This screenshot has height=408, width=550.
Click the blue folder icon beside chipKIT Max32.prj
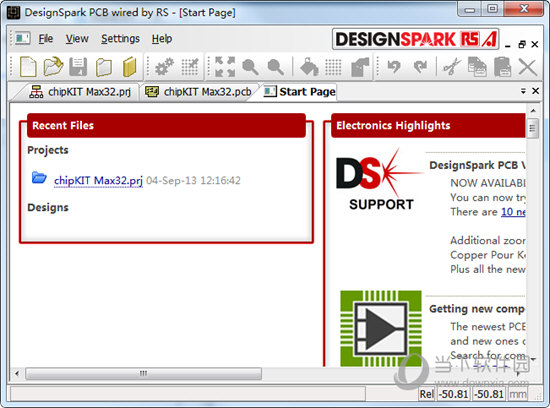click(x=39, y=178)
